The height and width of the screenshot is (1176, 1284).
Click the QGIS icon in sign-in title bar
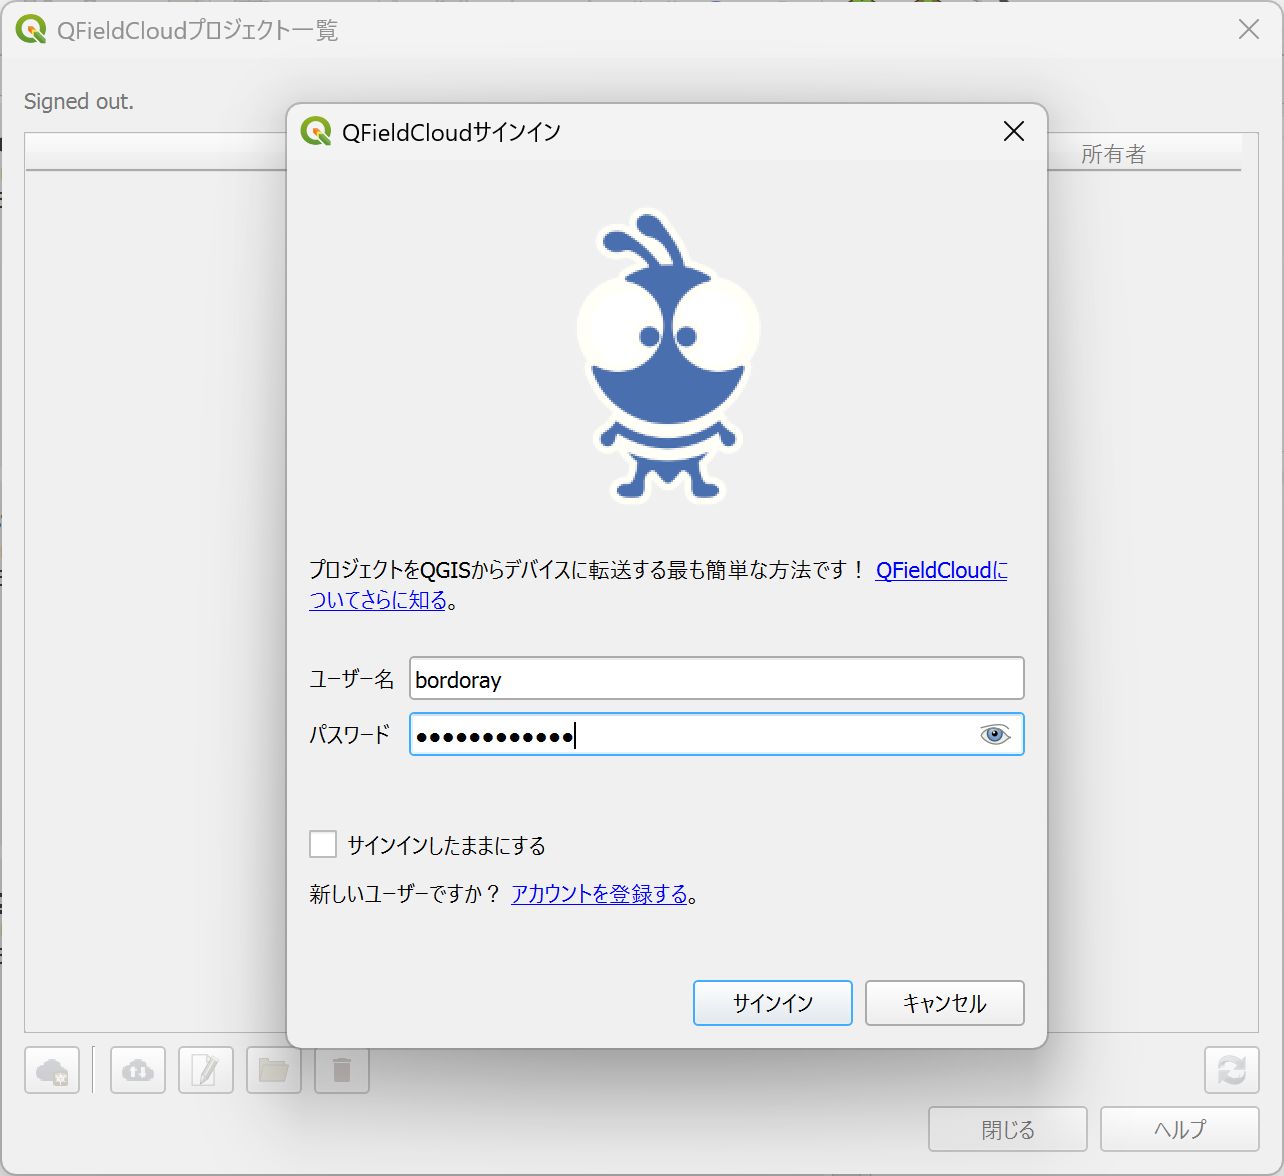(316, 131)
